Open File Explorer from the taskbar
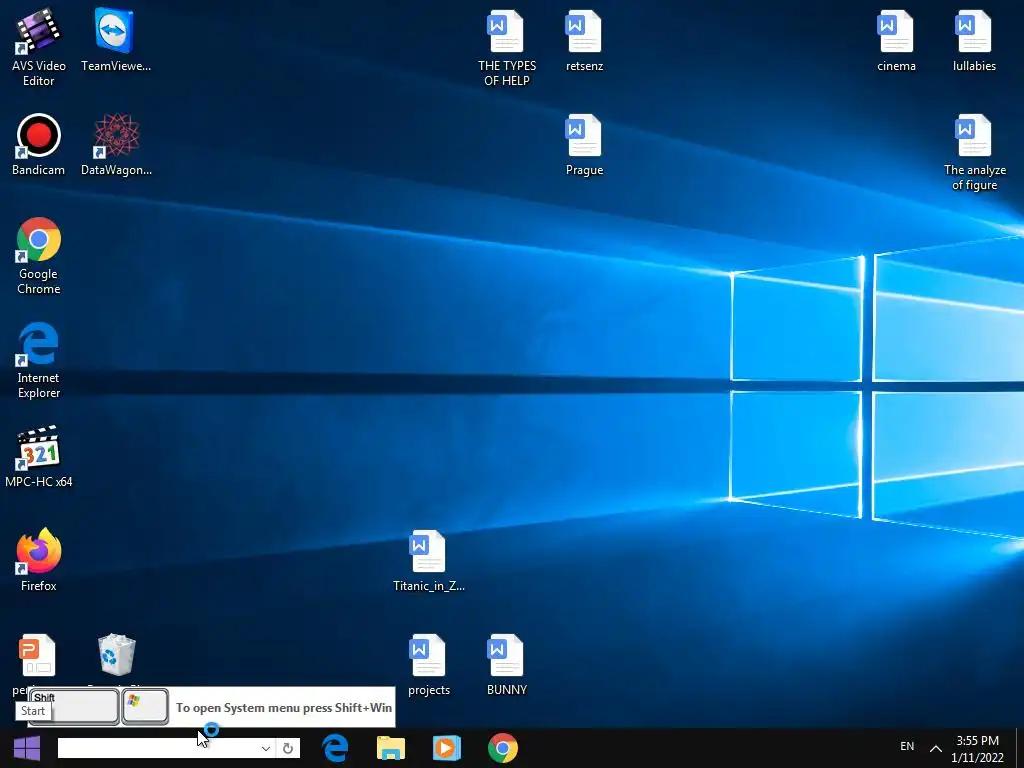Screen dimensions: 1024x768 (x=391, y=748)
